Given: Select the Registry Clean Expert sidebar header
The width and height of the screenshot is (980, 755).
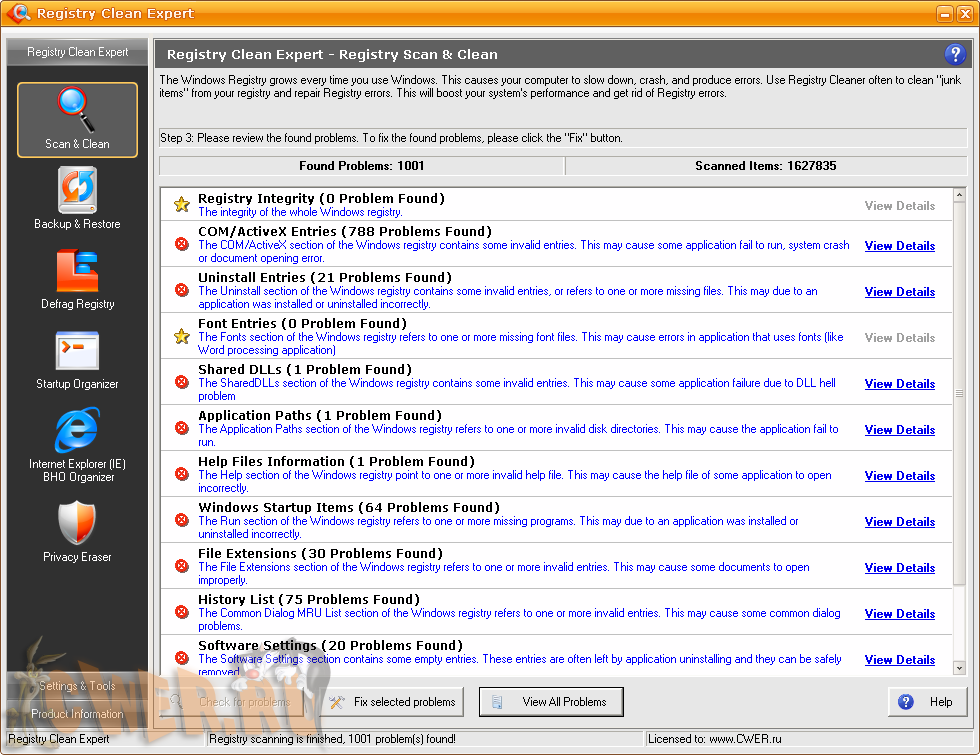Looking at the screenshot, I should click(77, 52).
